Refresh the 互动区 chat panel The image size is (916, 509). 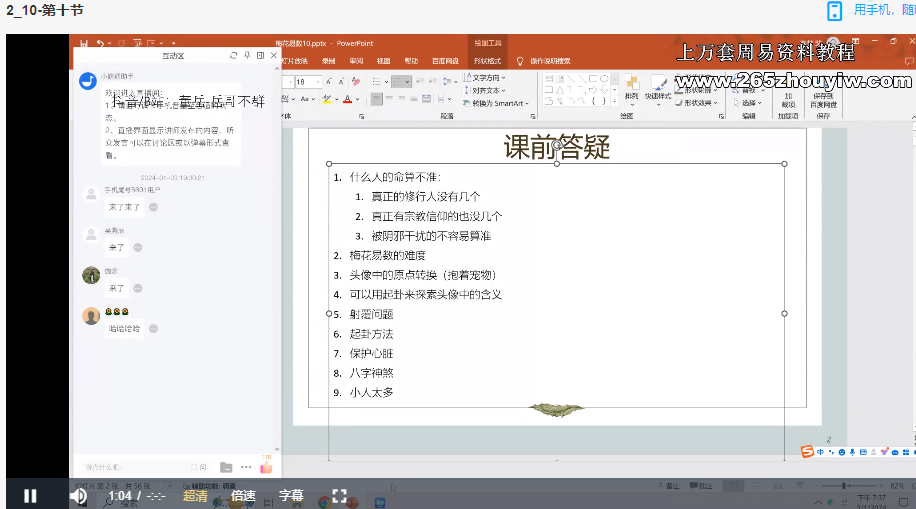click(234, 56)
